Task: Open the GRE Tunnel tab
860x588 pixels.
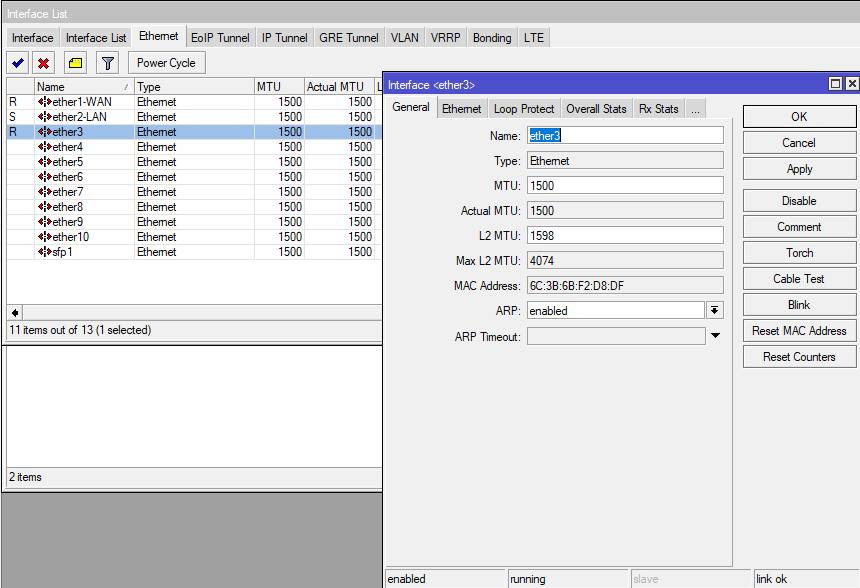Action: (349, 38)
